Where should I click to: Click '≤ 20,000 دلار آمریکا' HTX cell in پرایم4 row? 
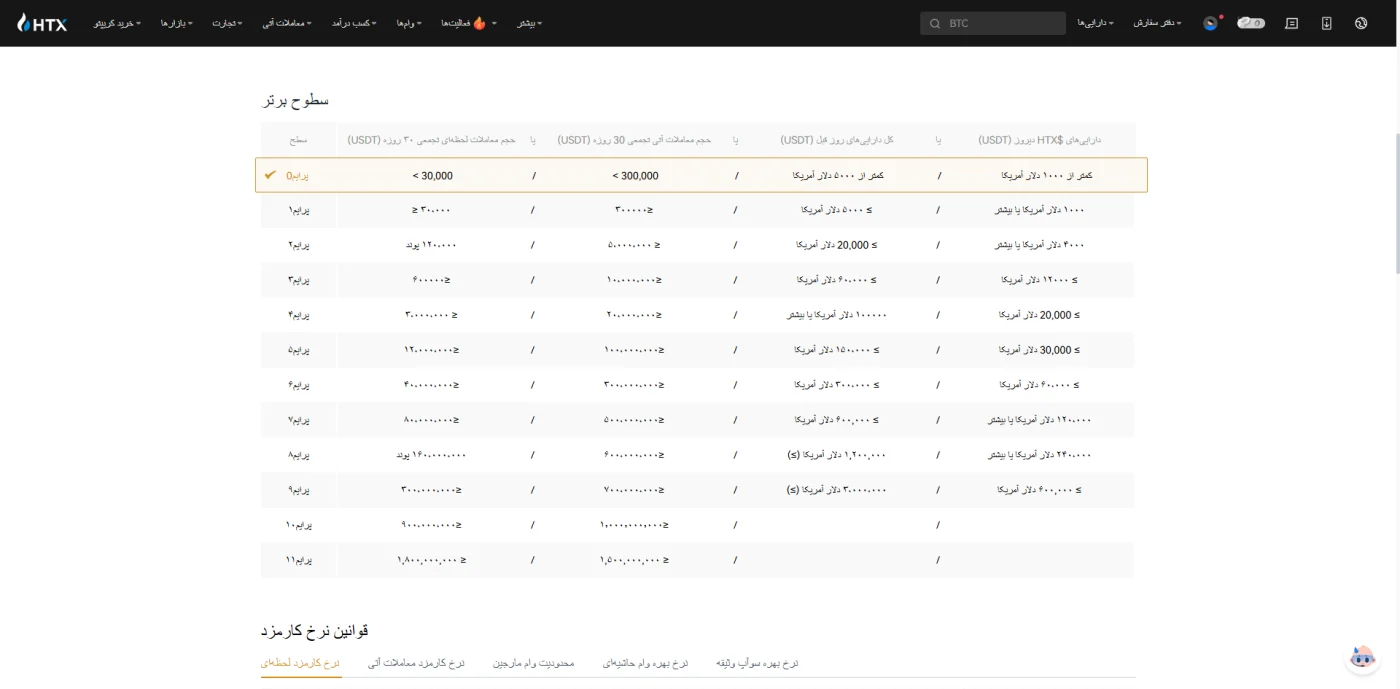pos(1039,315)
